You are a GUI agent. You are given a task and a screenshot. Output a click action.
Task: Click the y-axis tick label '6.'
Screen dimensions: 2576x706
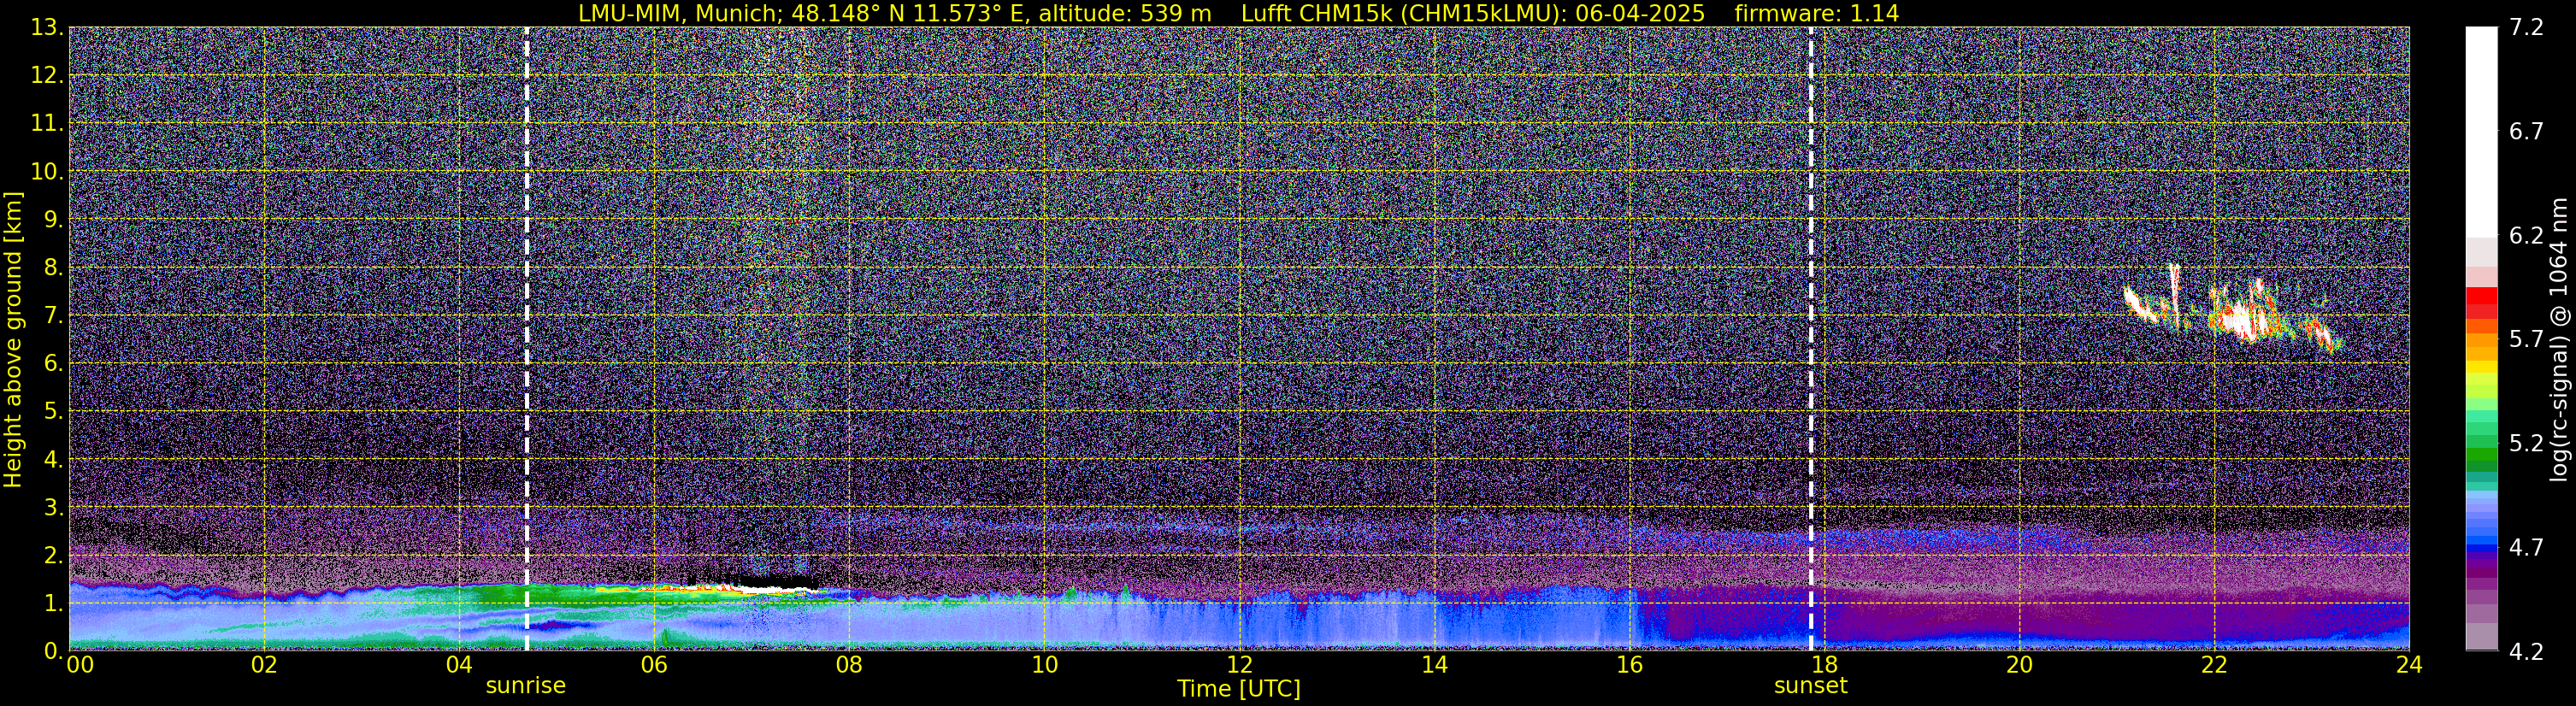pyautogui.click(x=54, y=364)
